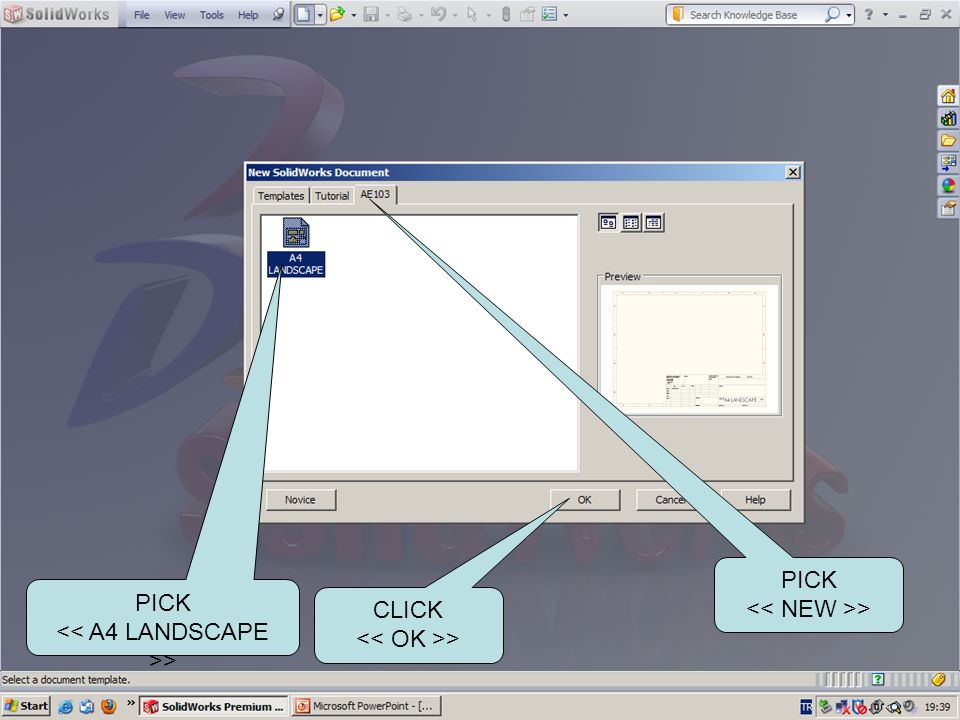The image size is (960, 720).
Task: Launch Internet Explorer from the quick launch
Action: [x=65, y=707]
